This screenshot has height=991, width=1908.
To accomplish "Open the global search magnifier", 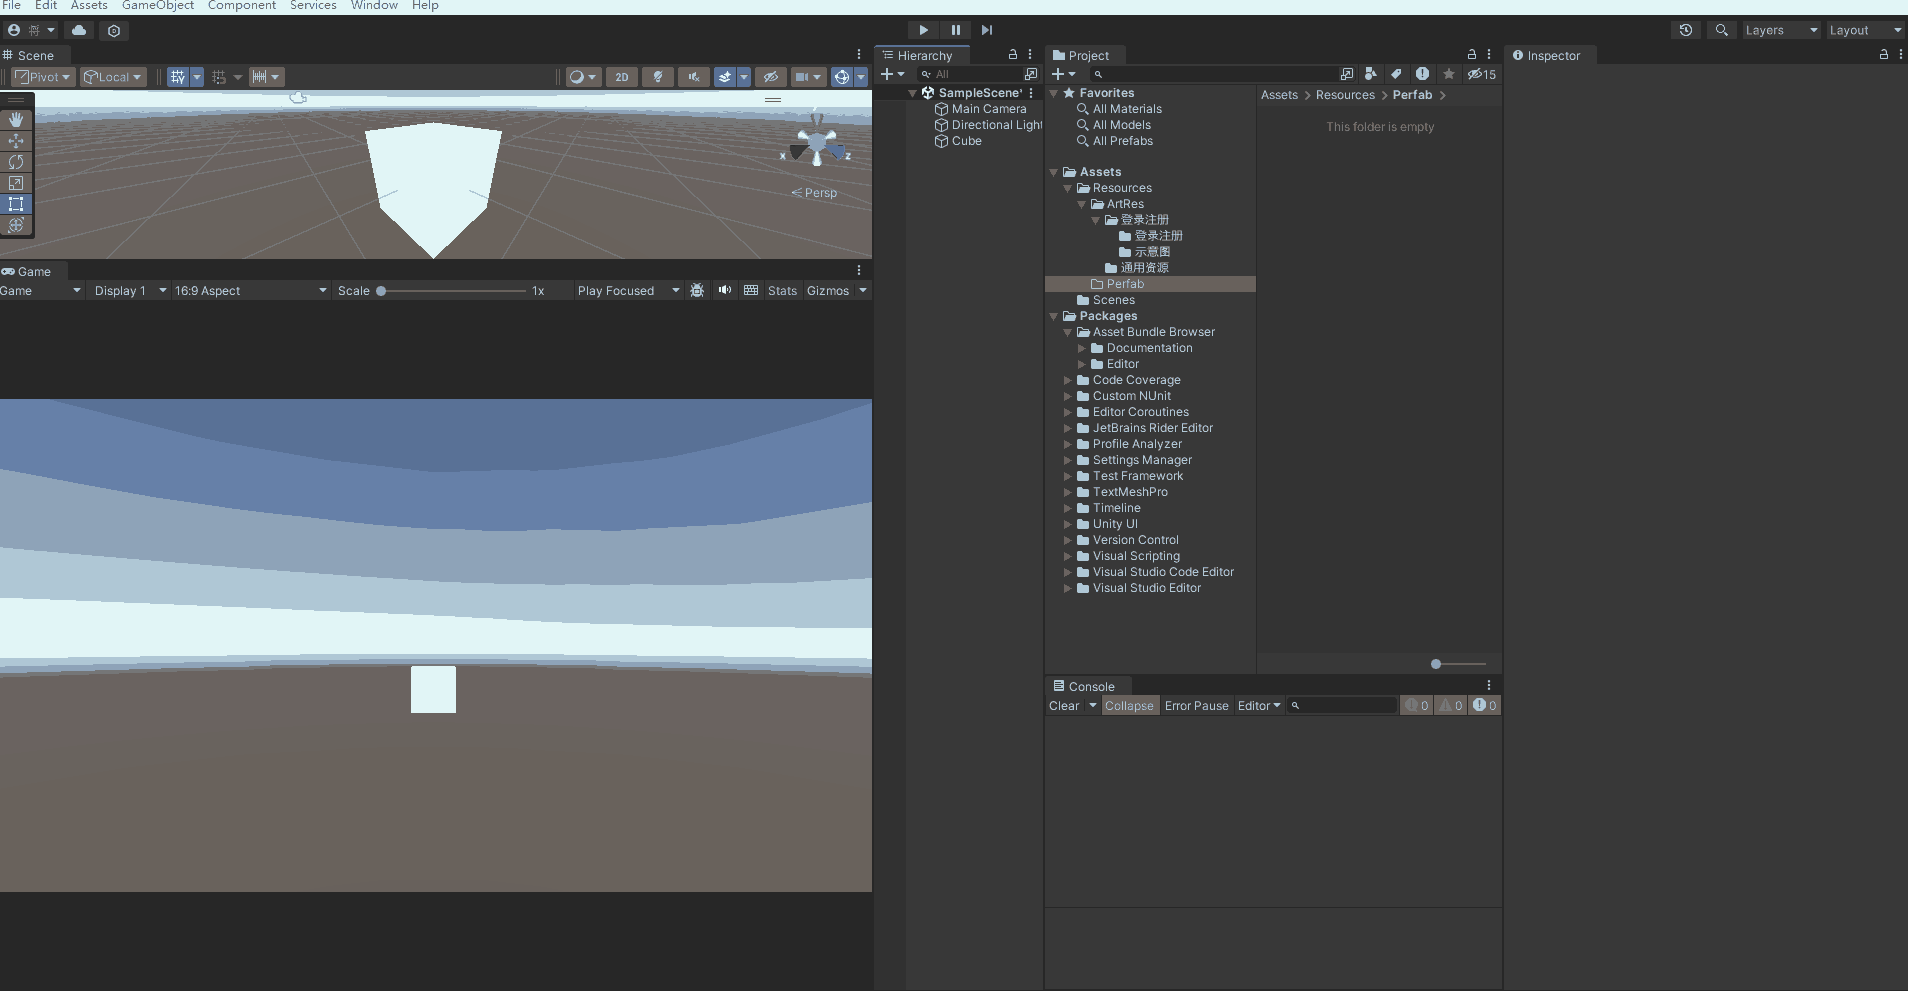I will pyautogui.click(x=1721, y=30).
